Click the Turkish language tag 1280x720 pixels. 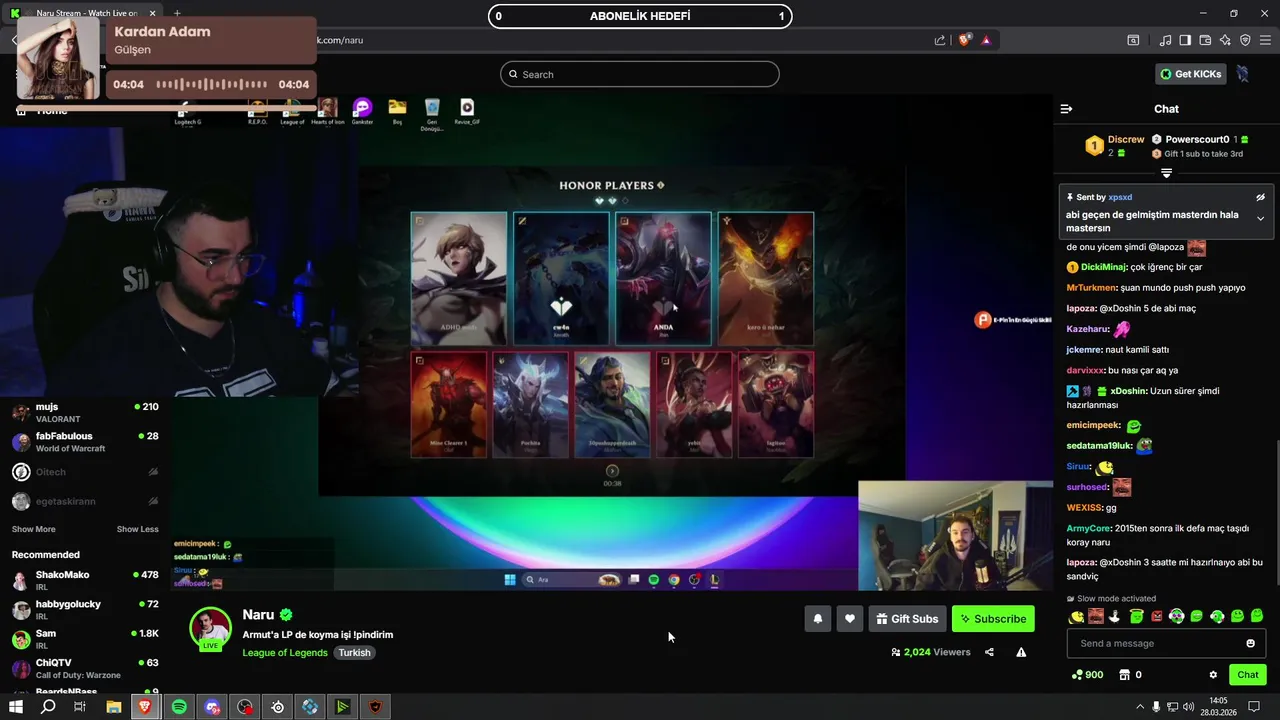point(354,653)
